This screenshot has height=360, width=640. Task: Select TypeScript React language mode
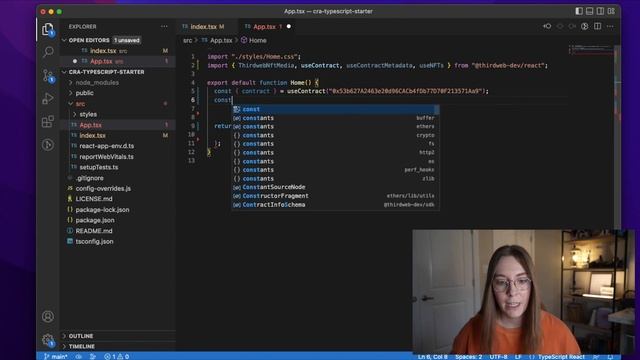(x=561, y=357)
